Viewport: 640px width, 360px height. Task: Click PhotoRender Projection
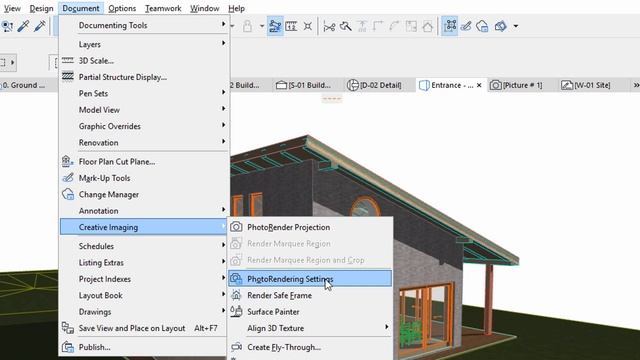[x=310, y=227]
